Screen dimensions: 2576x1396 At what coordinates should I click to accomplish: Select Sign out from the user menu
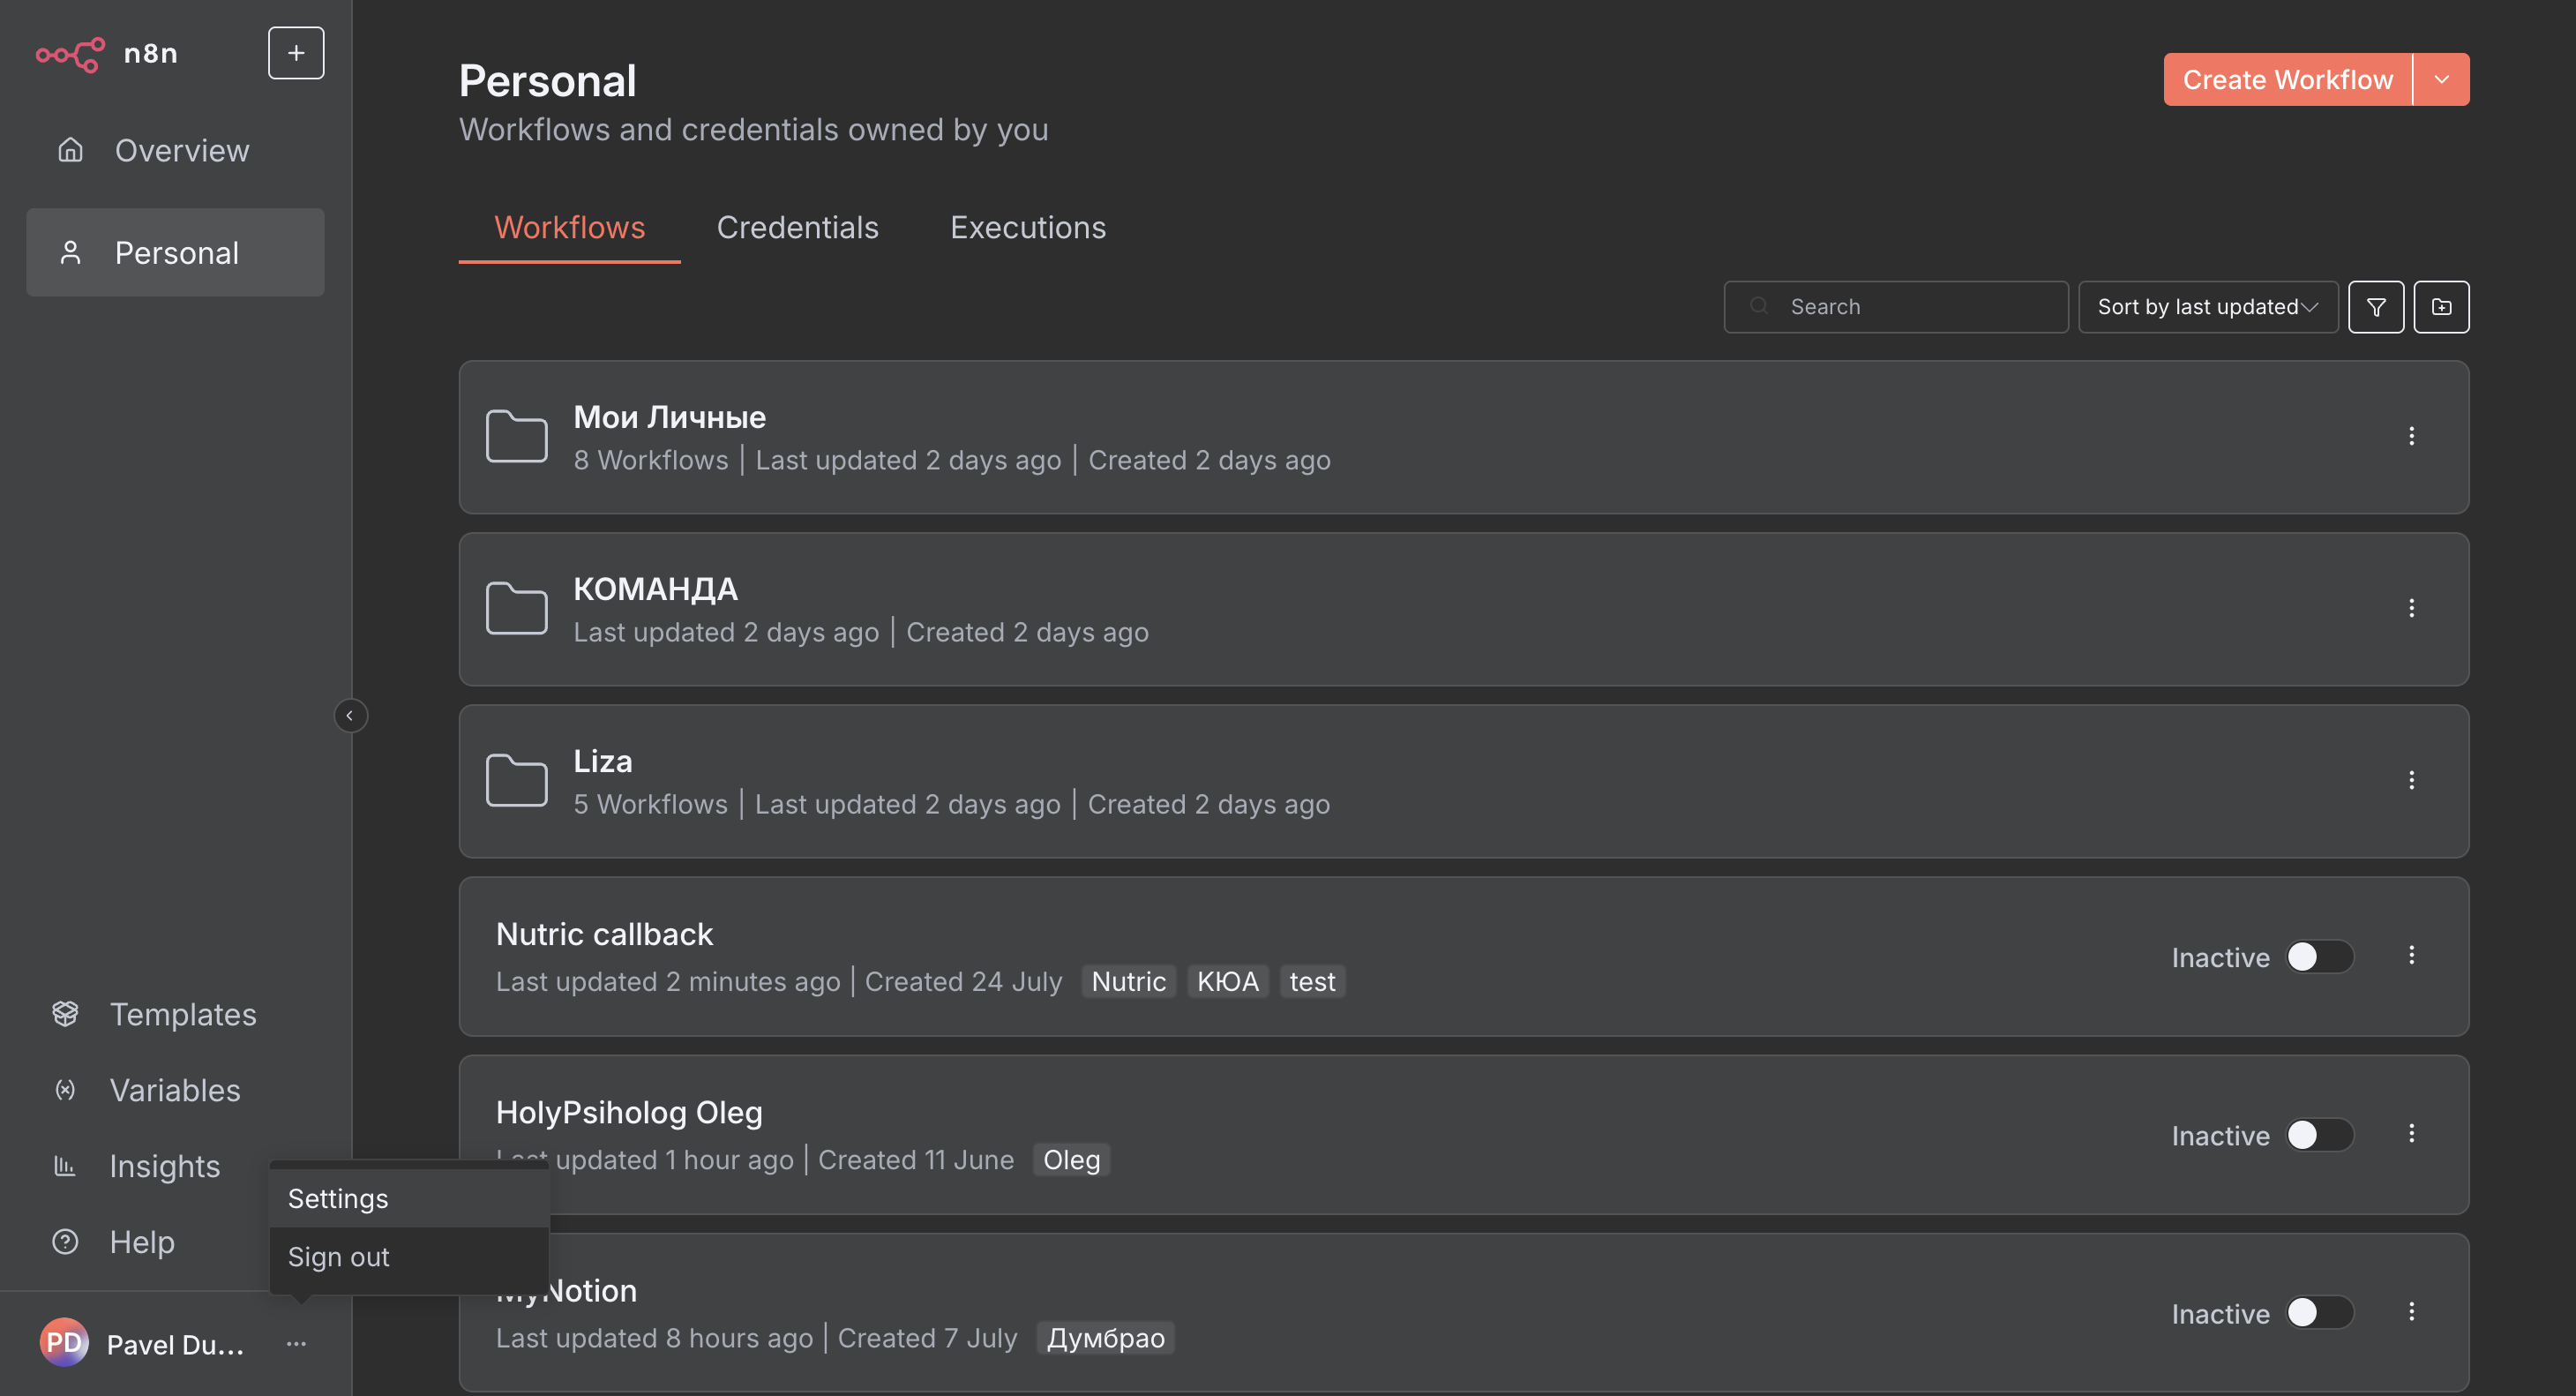(339, 1257)
